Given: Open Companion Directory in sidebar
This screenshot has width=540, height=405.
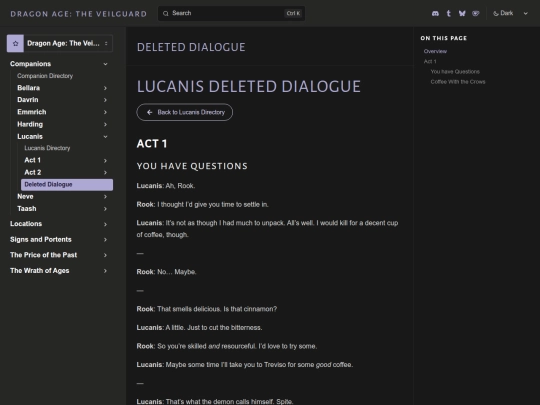Looking at the screenshot, I should pyautogui.click(x=45, y=76).
